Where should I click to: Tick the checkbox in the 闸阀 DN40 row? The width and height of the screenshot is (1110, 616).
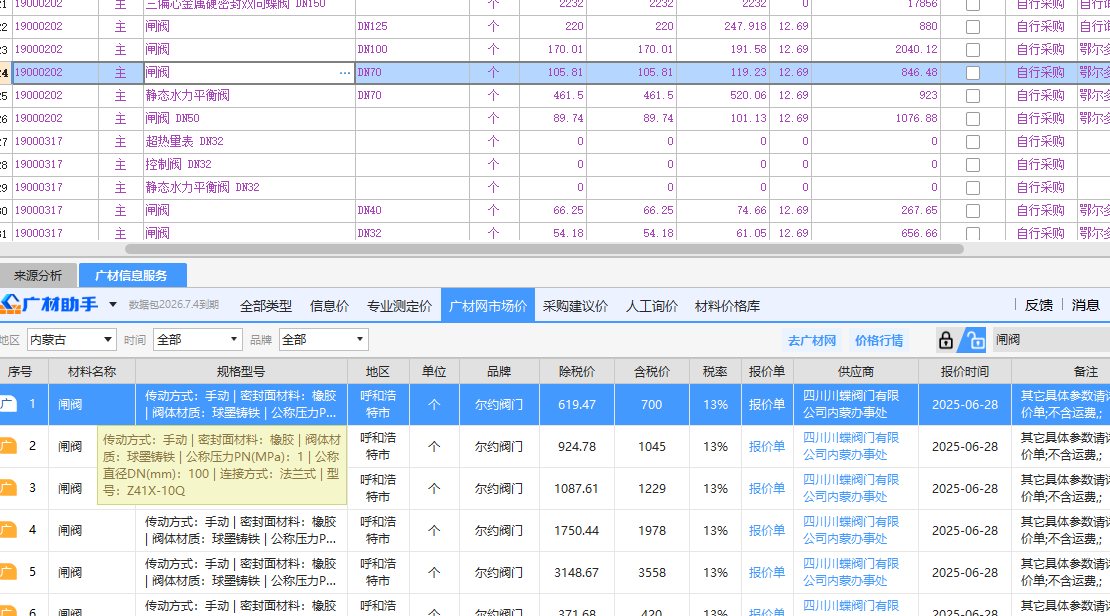click(973, 211)
